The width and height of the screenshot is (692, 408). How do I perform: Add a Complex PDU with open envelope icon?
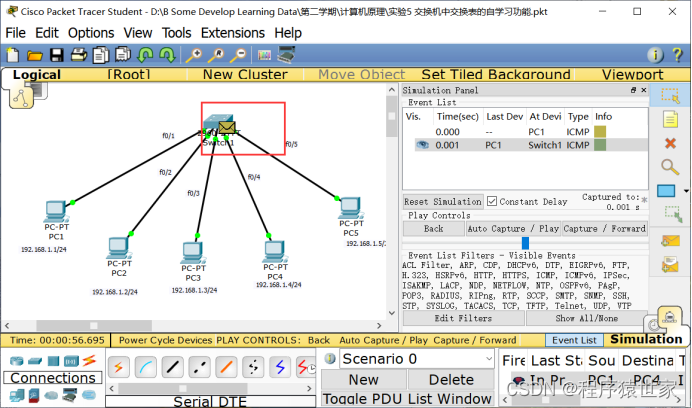pyautogui.click(x=670, y=264)
